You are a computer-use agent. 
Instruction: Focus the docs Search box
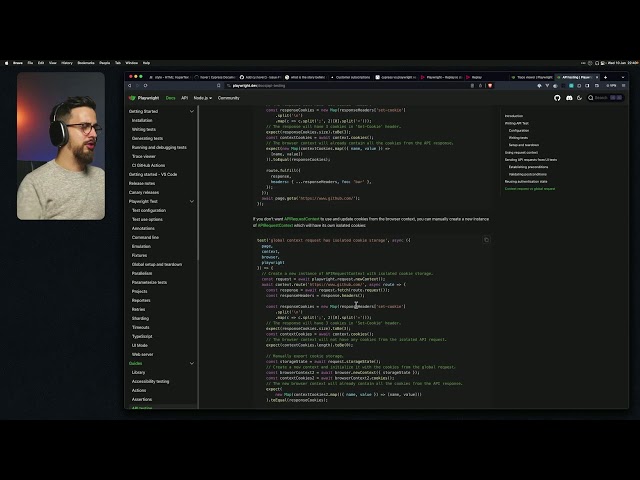pos(605,98)
